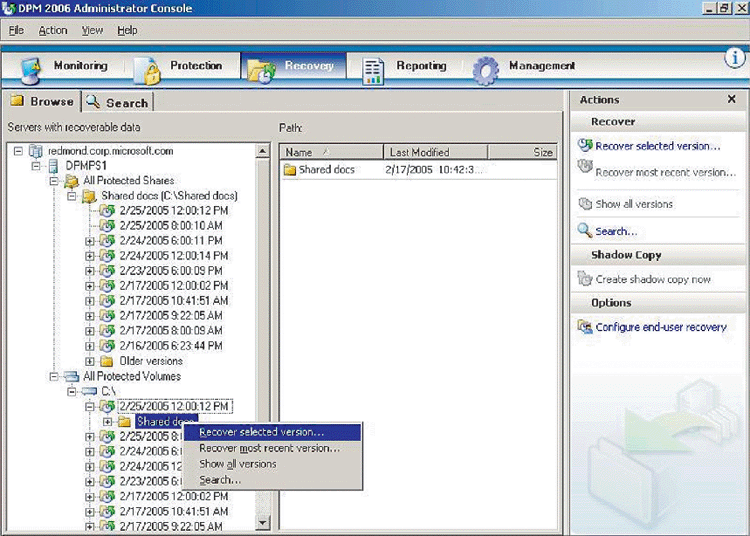This screenshot has width=750, height=536.
Task: Click the Show all versions icon
Action: click(585, 204)
